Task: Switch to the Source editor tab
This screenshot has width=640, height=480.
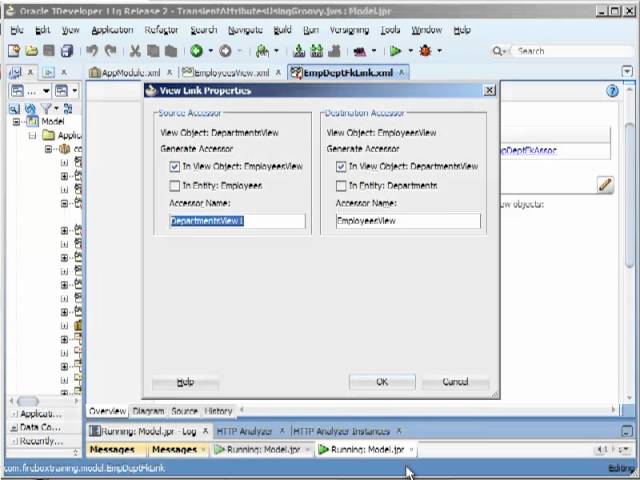Action: click(x=184, y=411)
